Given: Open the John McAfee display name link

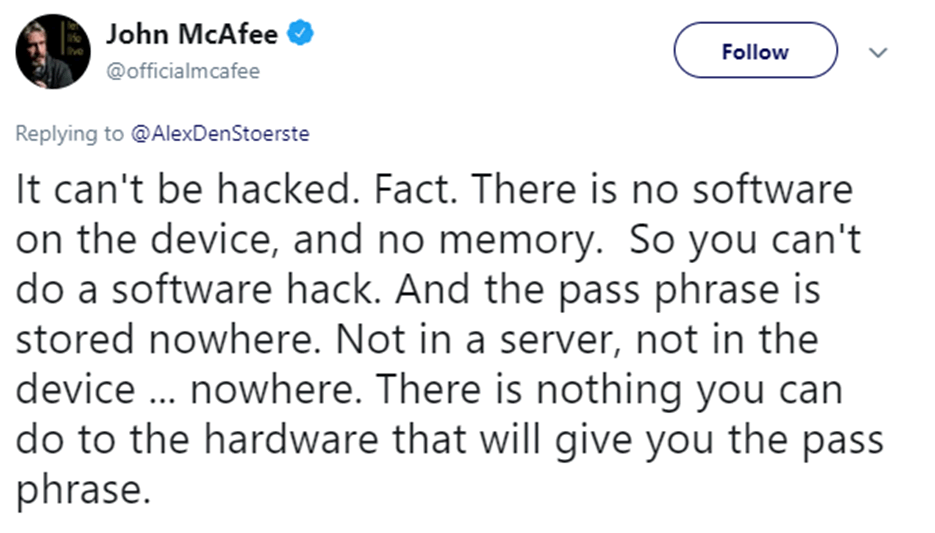Looking at the screenshot, I should click(194, 35).
